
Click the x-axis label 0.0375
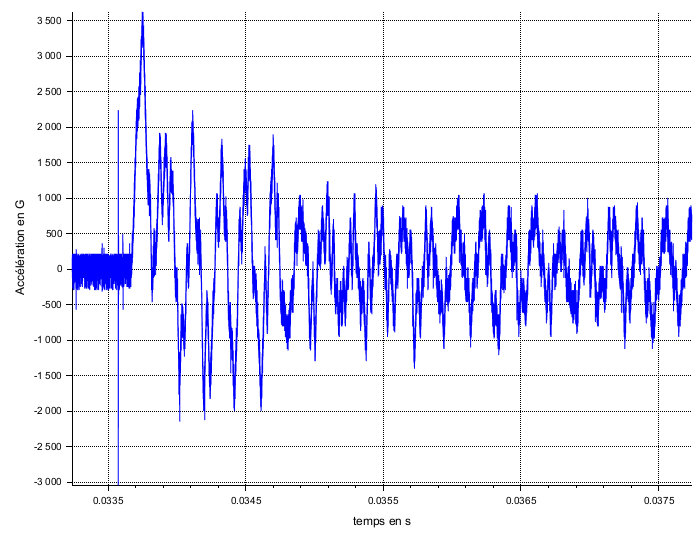point(659,501)
